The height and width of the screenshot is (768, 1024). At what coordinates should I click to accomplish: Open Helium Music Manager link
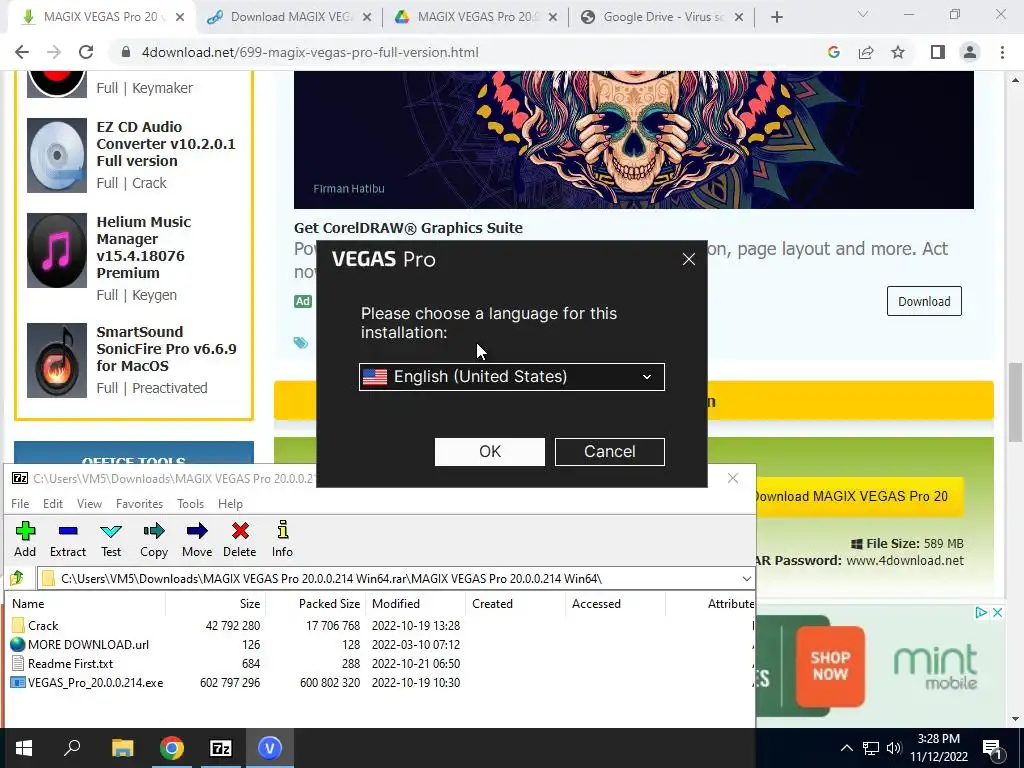tap(144, 247)
